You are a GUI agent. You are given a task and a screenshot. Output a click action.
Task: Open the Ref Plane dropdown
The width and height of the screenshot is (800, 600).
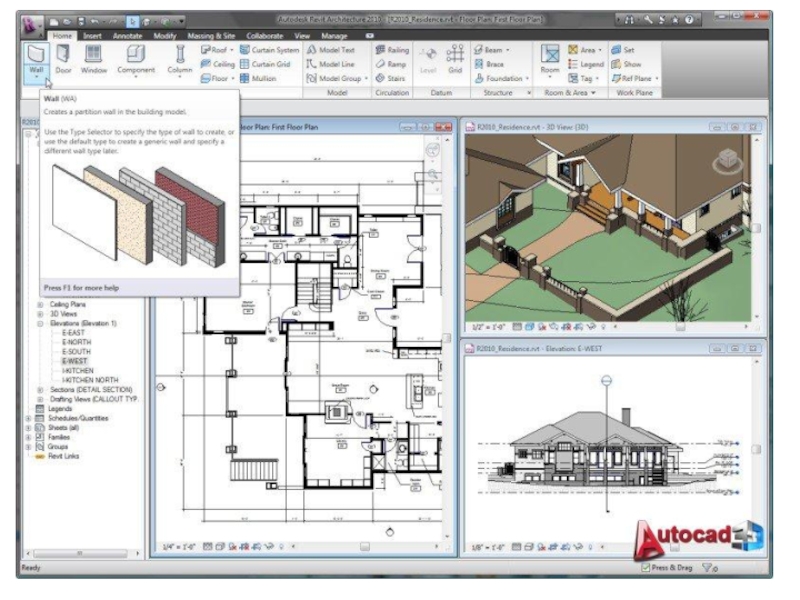[x=657, y=79]
